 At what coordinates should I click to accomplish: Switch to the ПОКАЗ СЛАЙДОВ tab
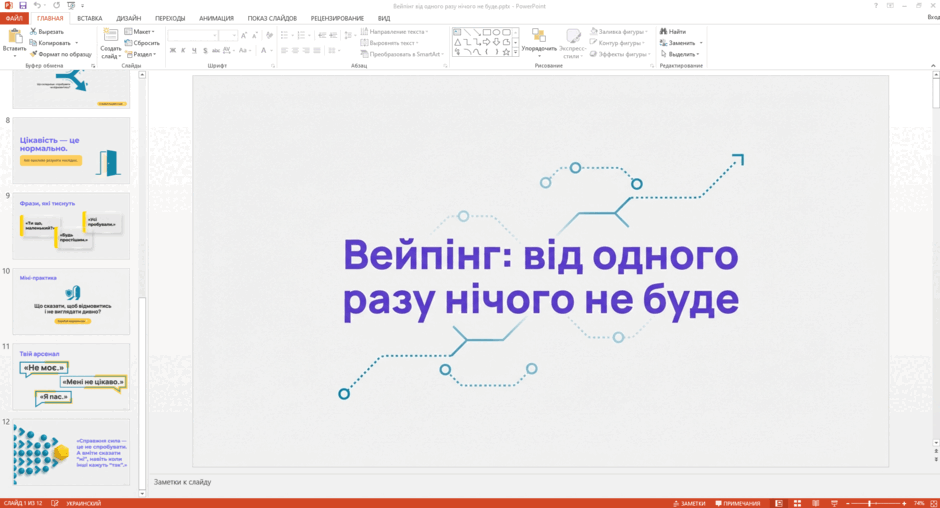point(272,18)
